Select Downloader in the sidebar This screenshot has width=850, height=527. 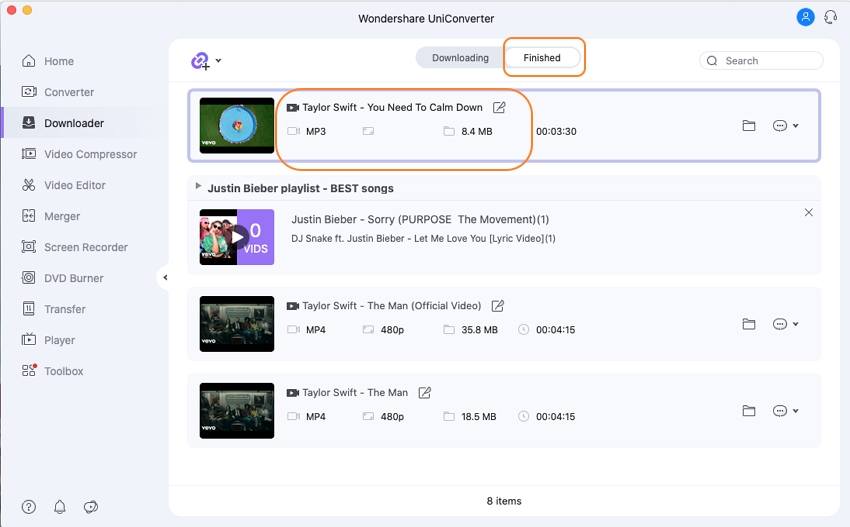pyautogui.click(x=63, y=123)
